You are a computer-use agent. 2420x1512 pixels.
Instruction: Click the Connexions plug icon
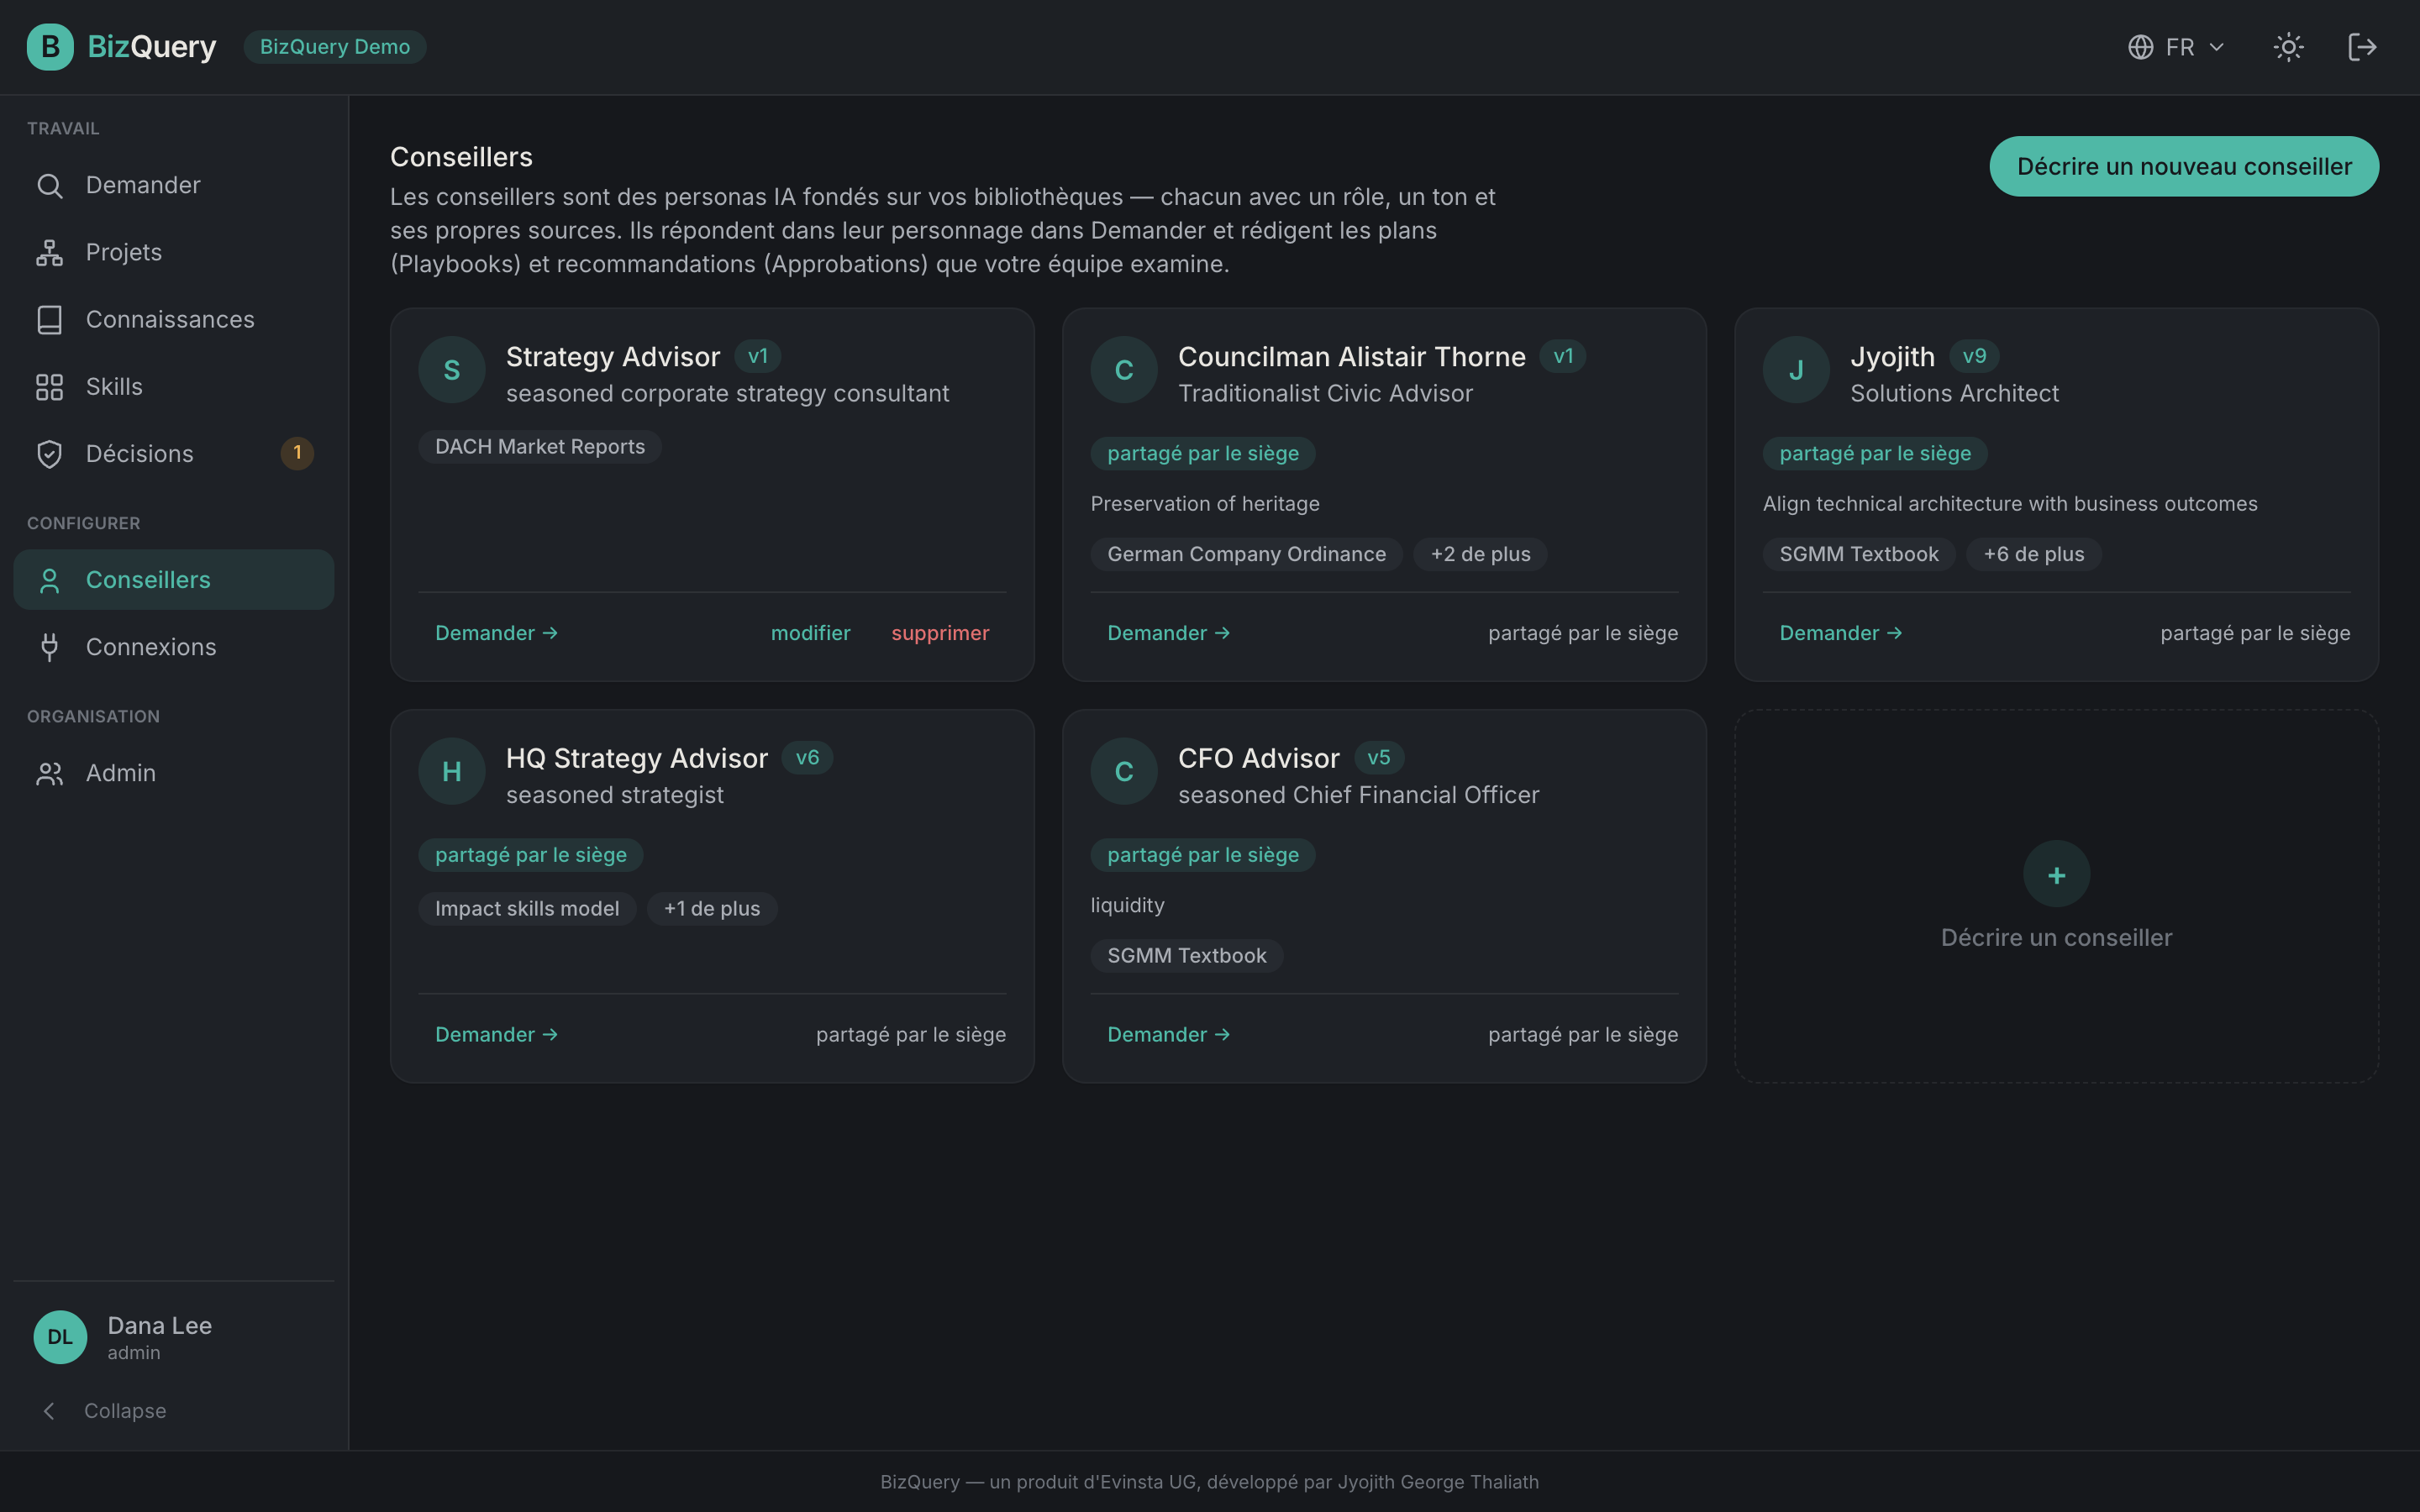(x=49, y=648)
